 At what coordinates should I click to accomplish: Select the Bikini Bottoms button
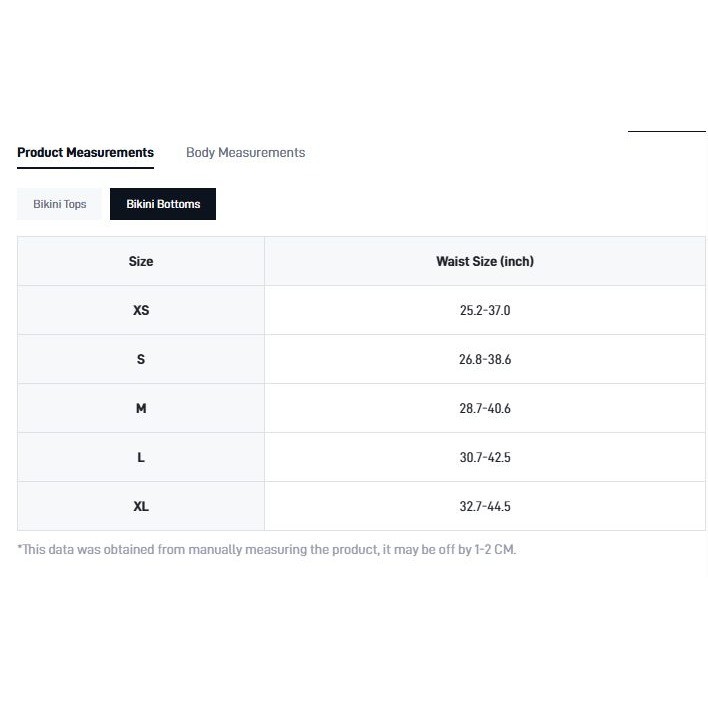(163, 204)
